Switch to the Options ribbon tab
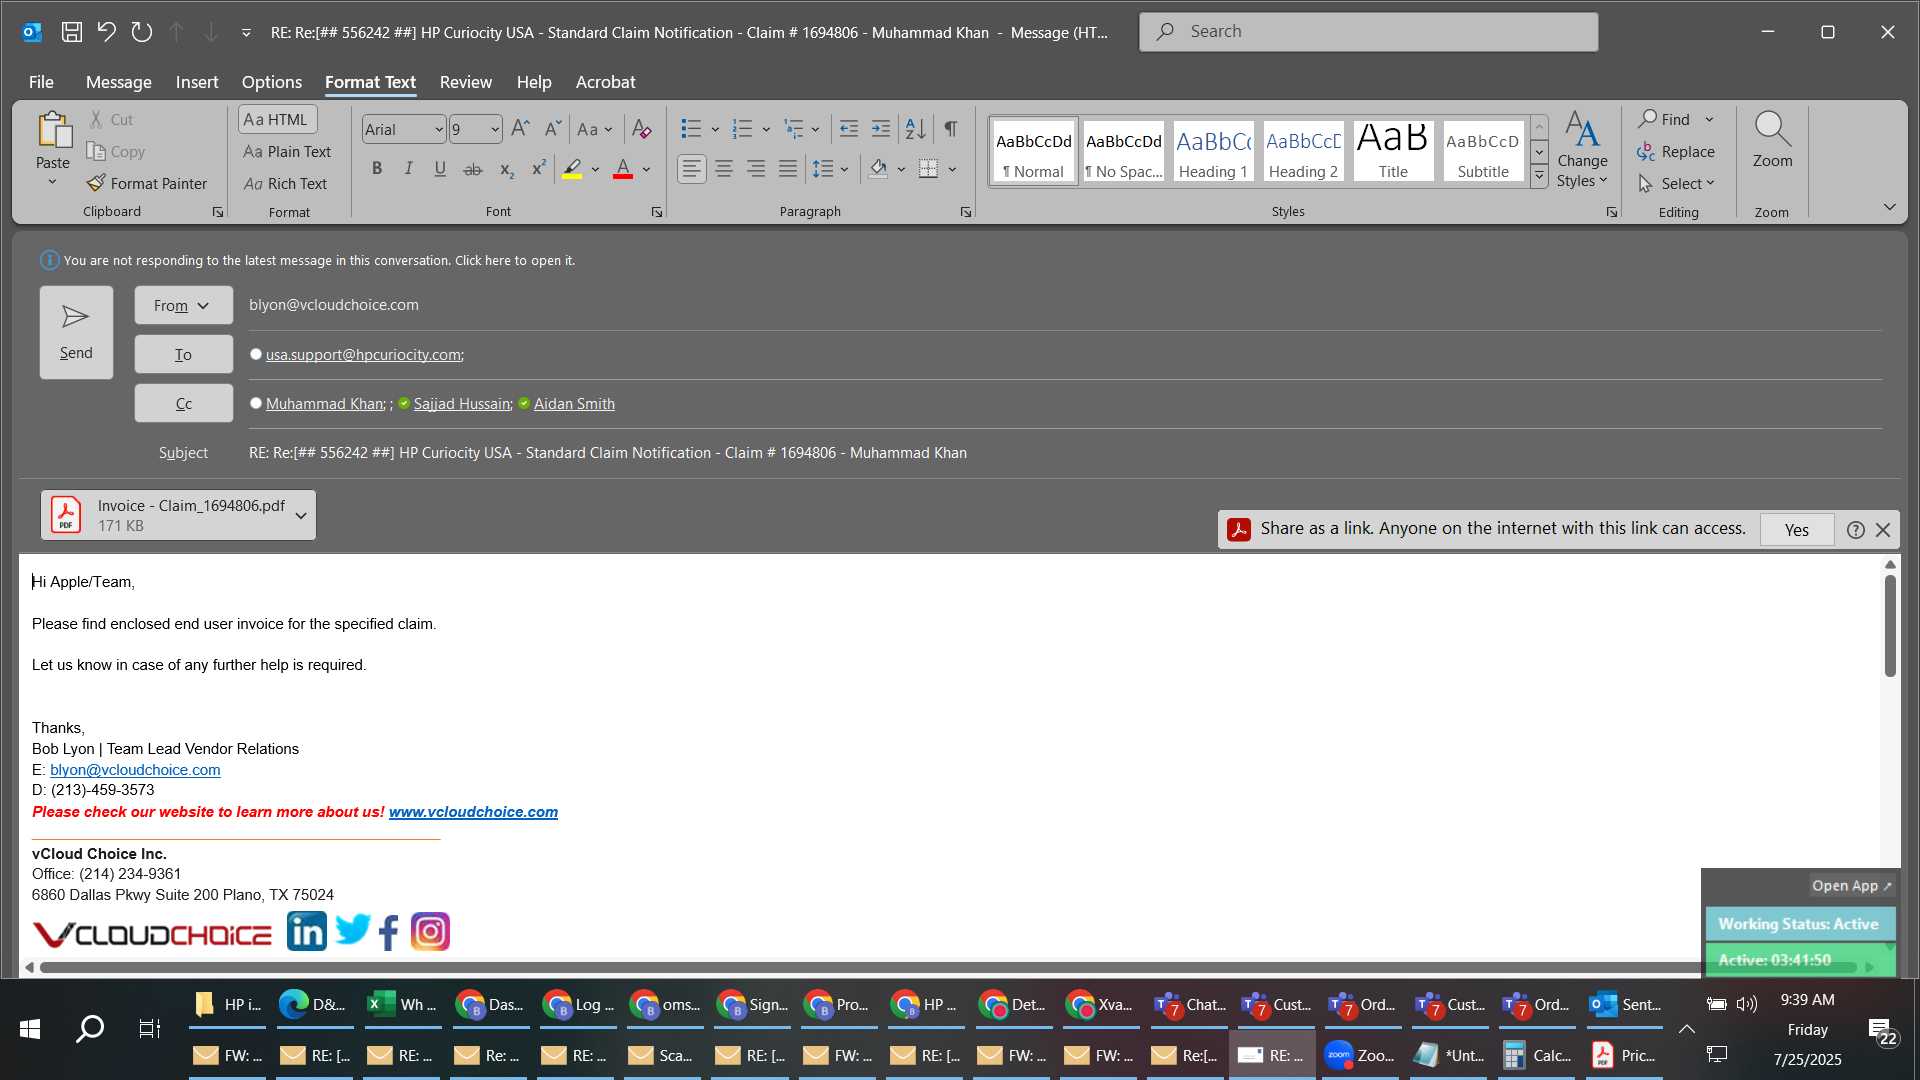 272,82
